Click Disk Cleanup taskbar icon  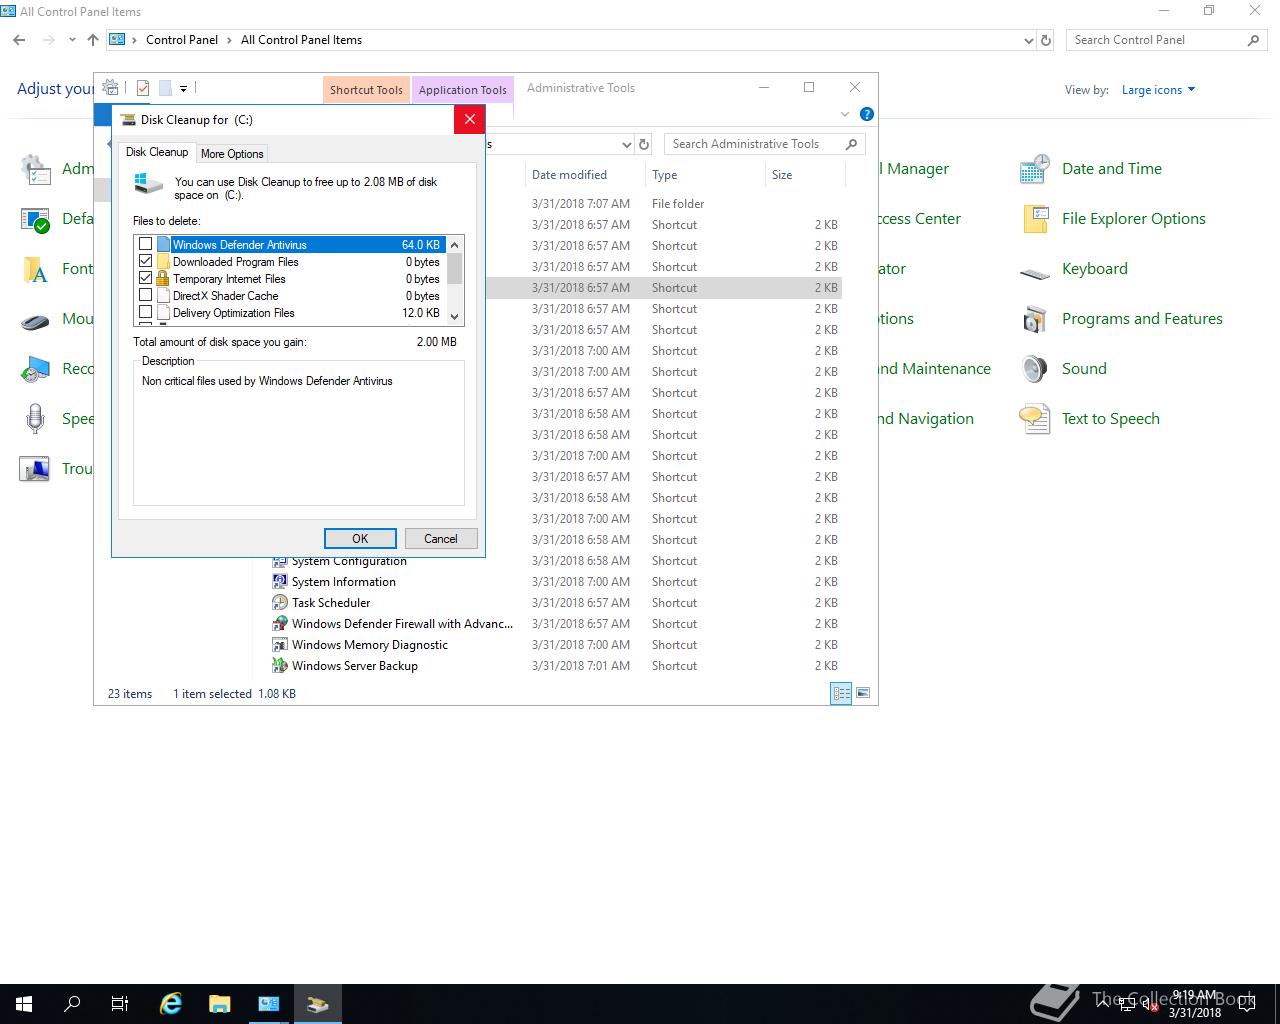(318, 1004)
